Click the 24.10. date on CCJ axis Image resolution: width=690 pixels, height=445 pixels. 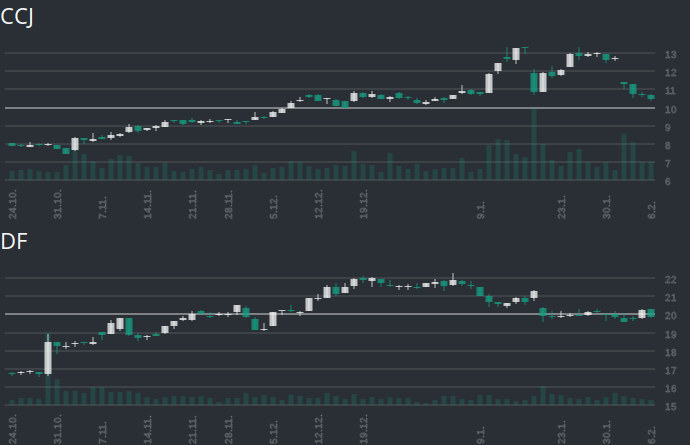click(x=12, y=205)
